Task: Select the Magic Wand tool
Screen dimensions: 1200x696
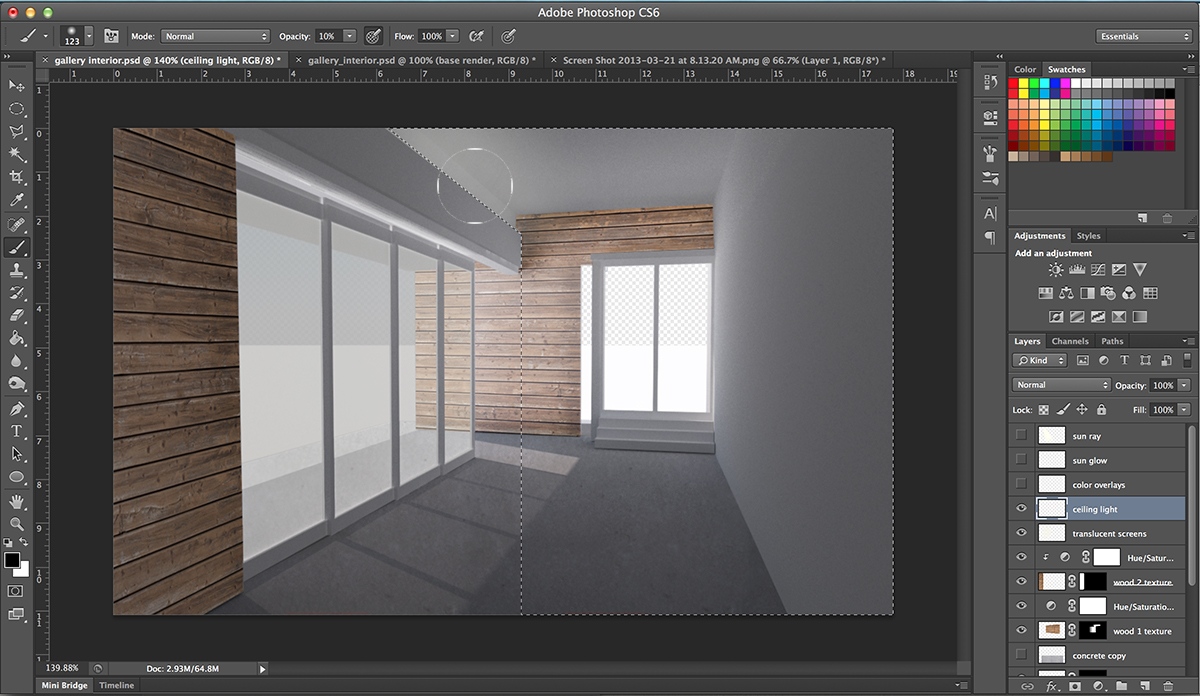Action: (x=17, y=154)
